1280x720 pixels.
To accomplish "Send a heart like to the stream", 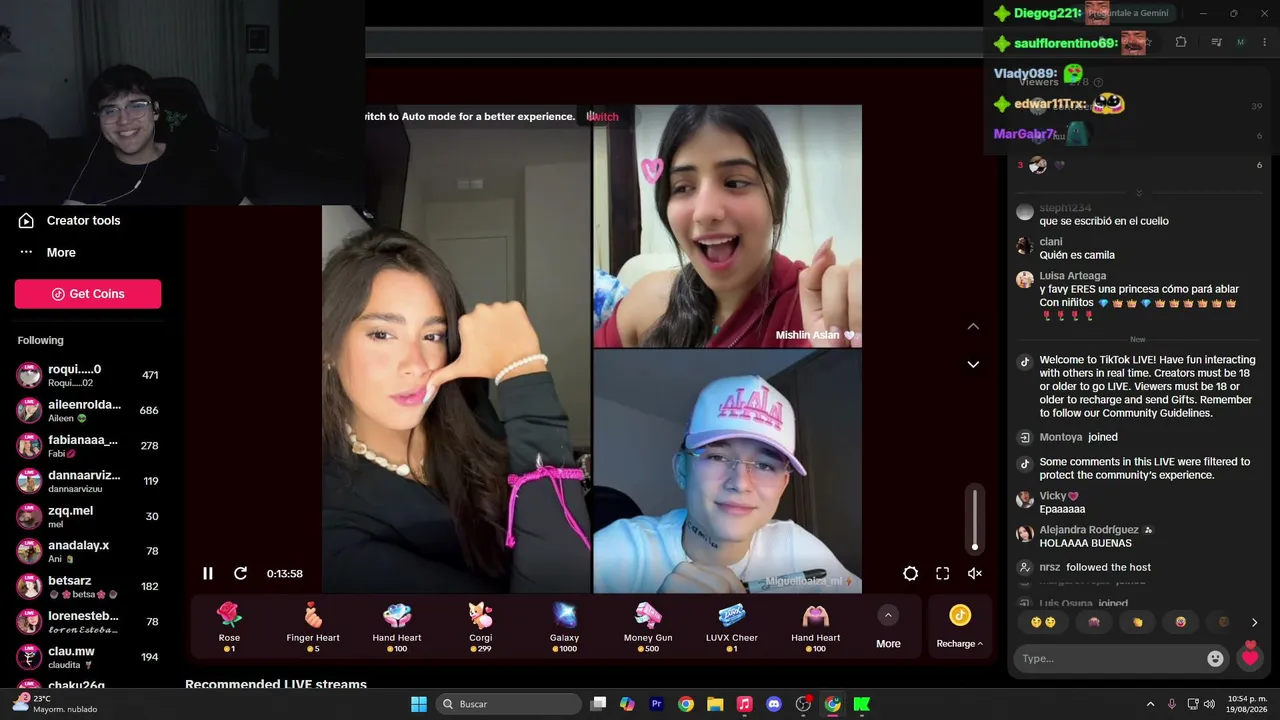I will tap(1250, 656).
